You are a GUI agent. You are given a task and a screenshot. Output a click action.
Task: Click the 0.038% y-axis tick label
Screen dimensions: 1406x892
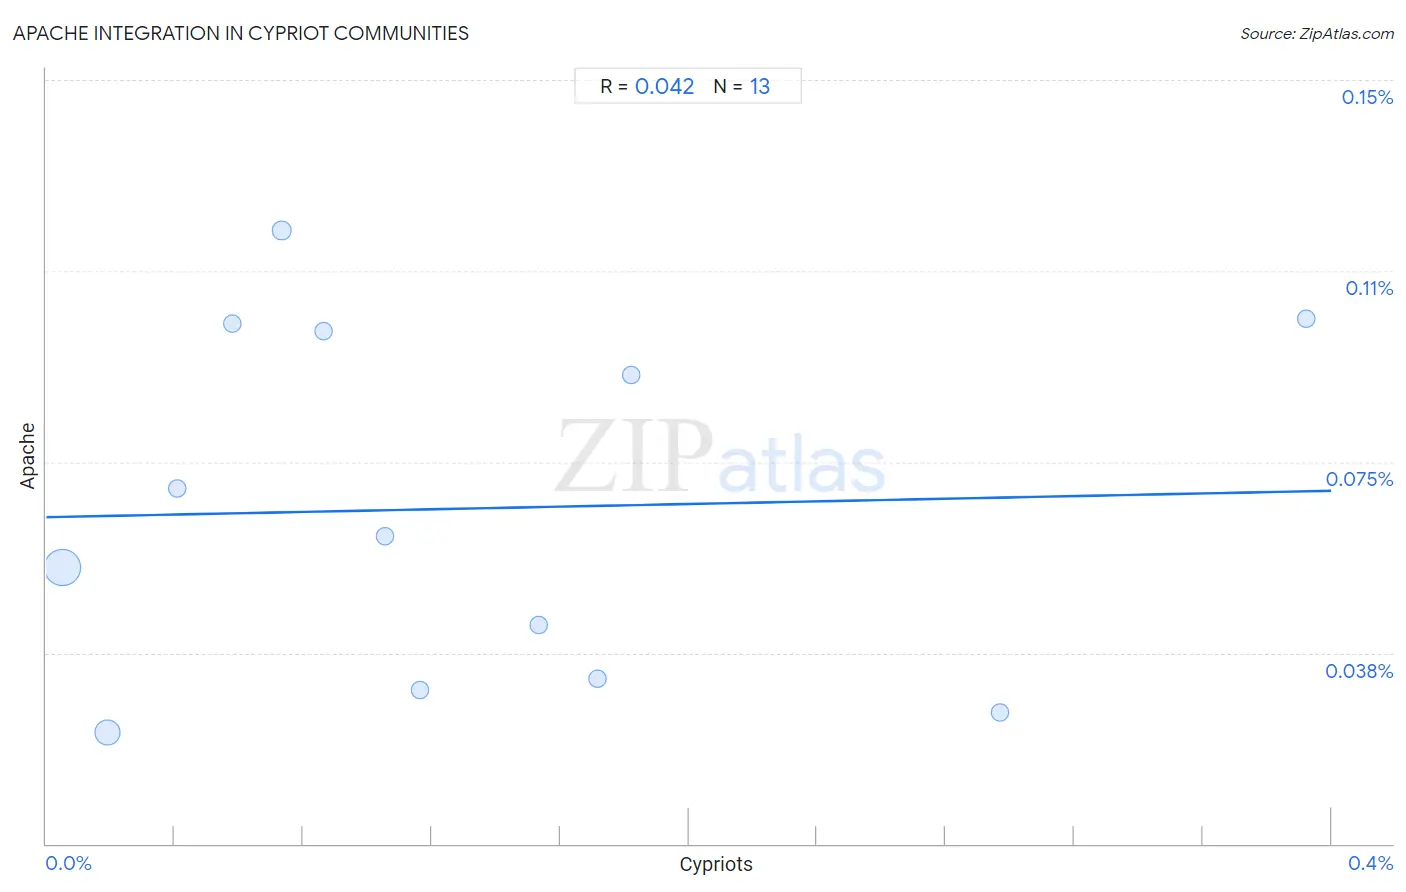coord(1360,671)
